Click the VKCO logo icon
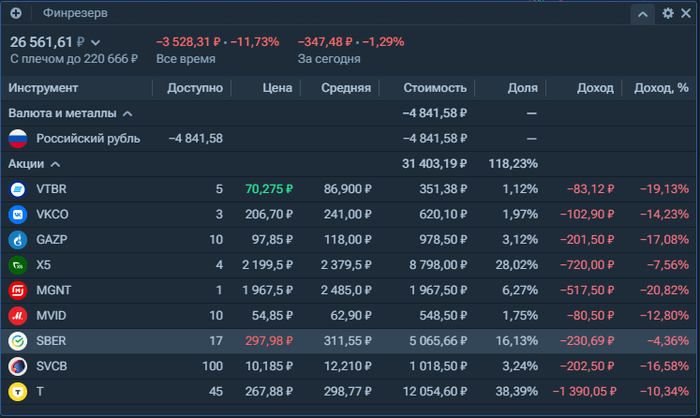 tap(18, 214)
